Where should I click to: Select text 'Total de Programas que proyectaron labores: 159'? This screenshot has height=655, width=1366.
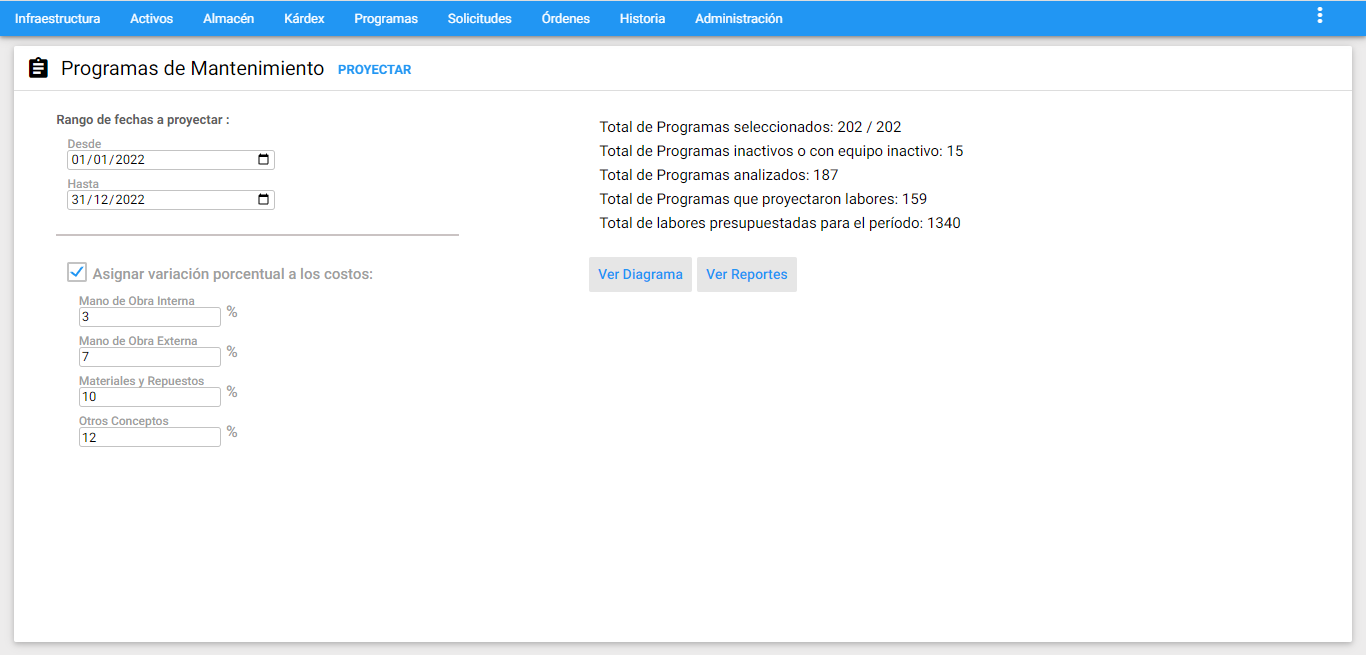click(x=763, y=199)
